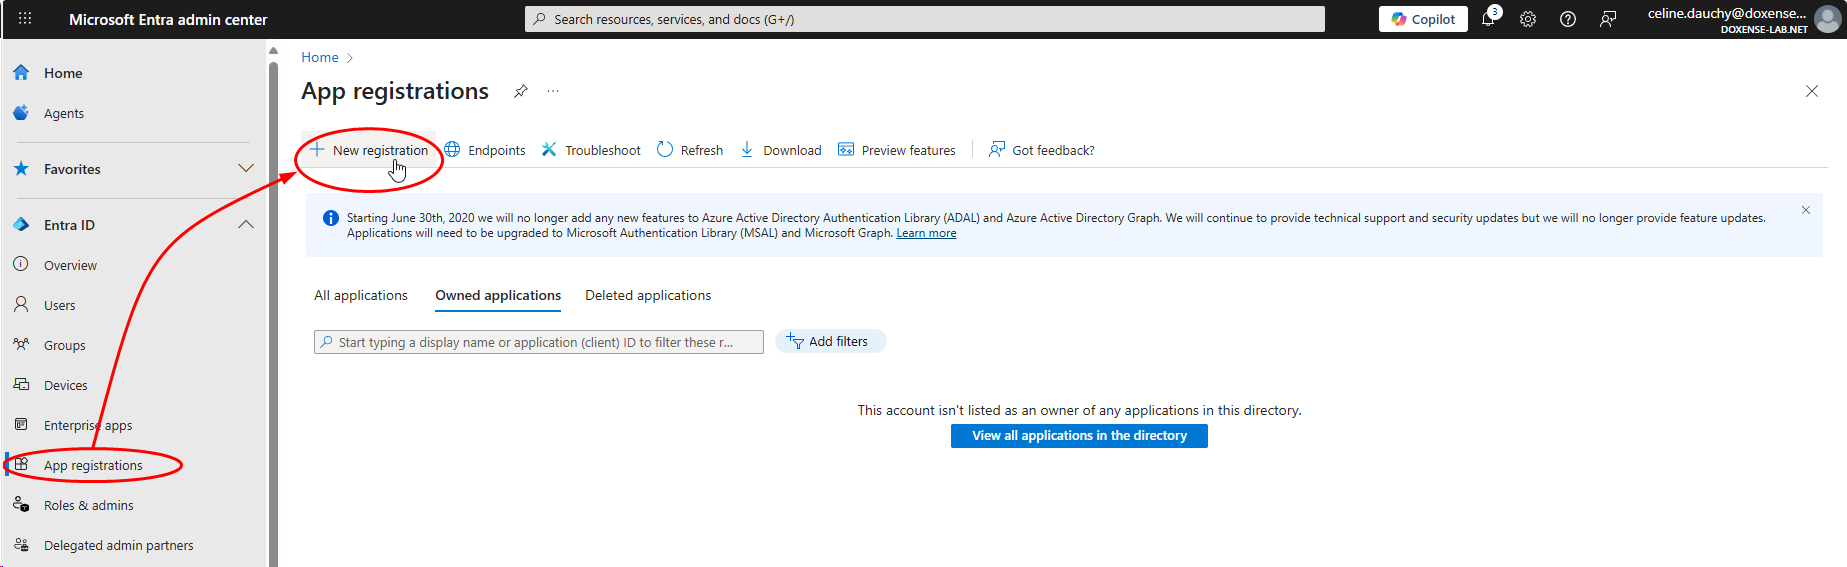Open the more options ellipsis next to title

pos(553,91)
